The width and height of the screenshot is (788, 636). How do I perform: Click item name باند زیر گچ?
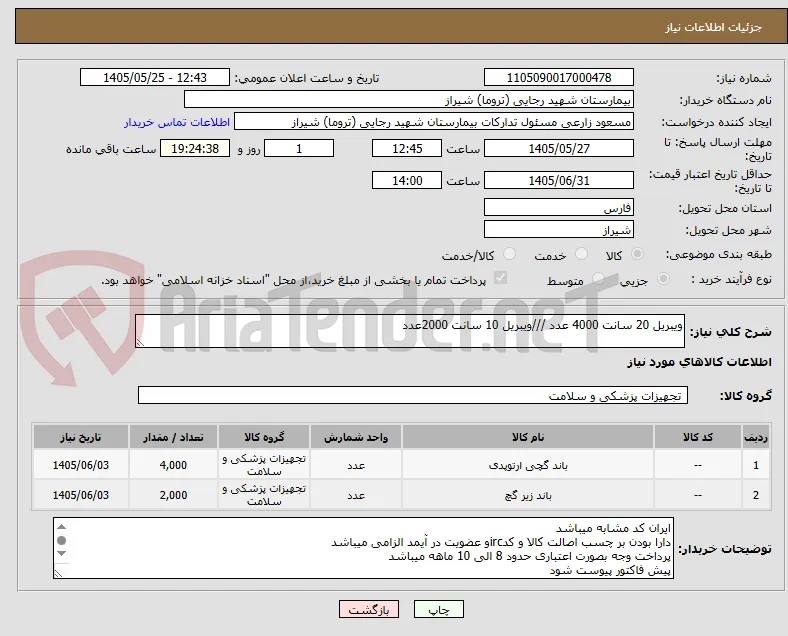coord(528,495)
